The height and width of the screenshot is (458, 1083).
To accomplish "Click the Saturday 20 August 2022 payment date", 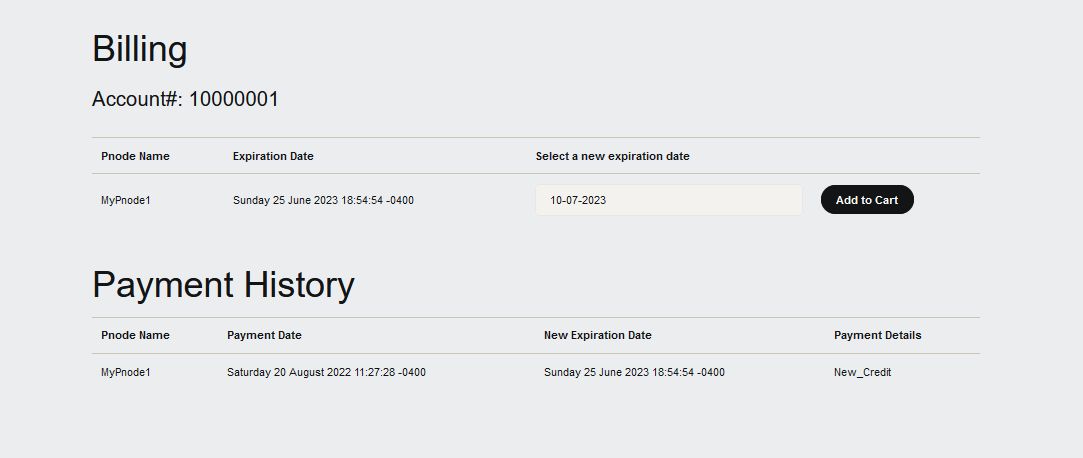I will tap(326, 372).
